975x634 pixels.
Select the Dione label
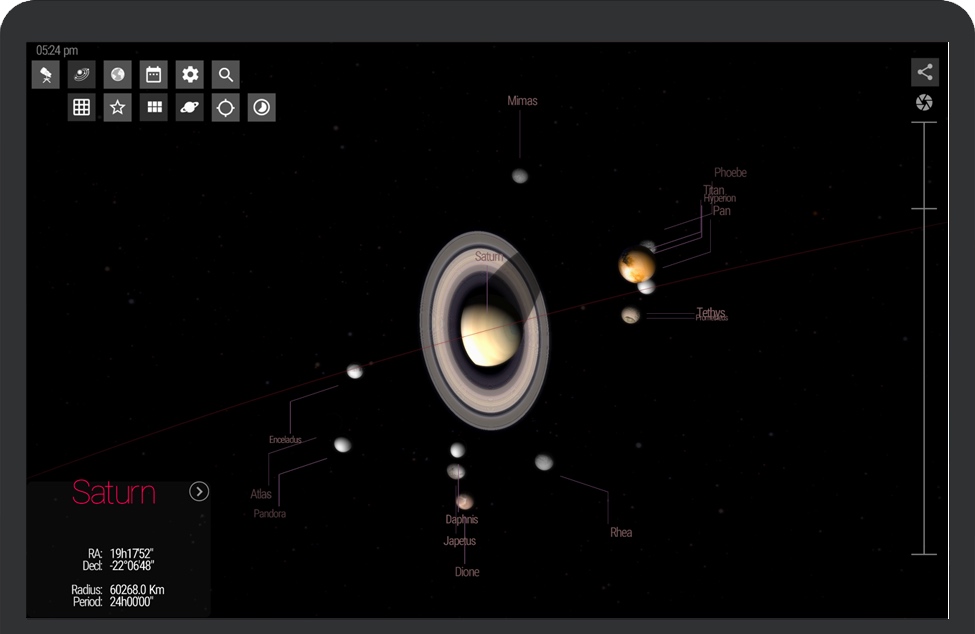coord(467,572)
